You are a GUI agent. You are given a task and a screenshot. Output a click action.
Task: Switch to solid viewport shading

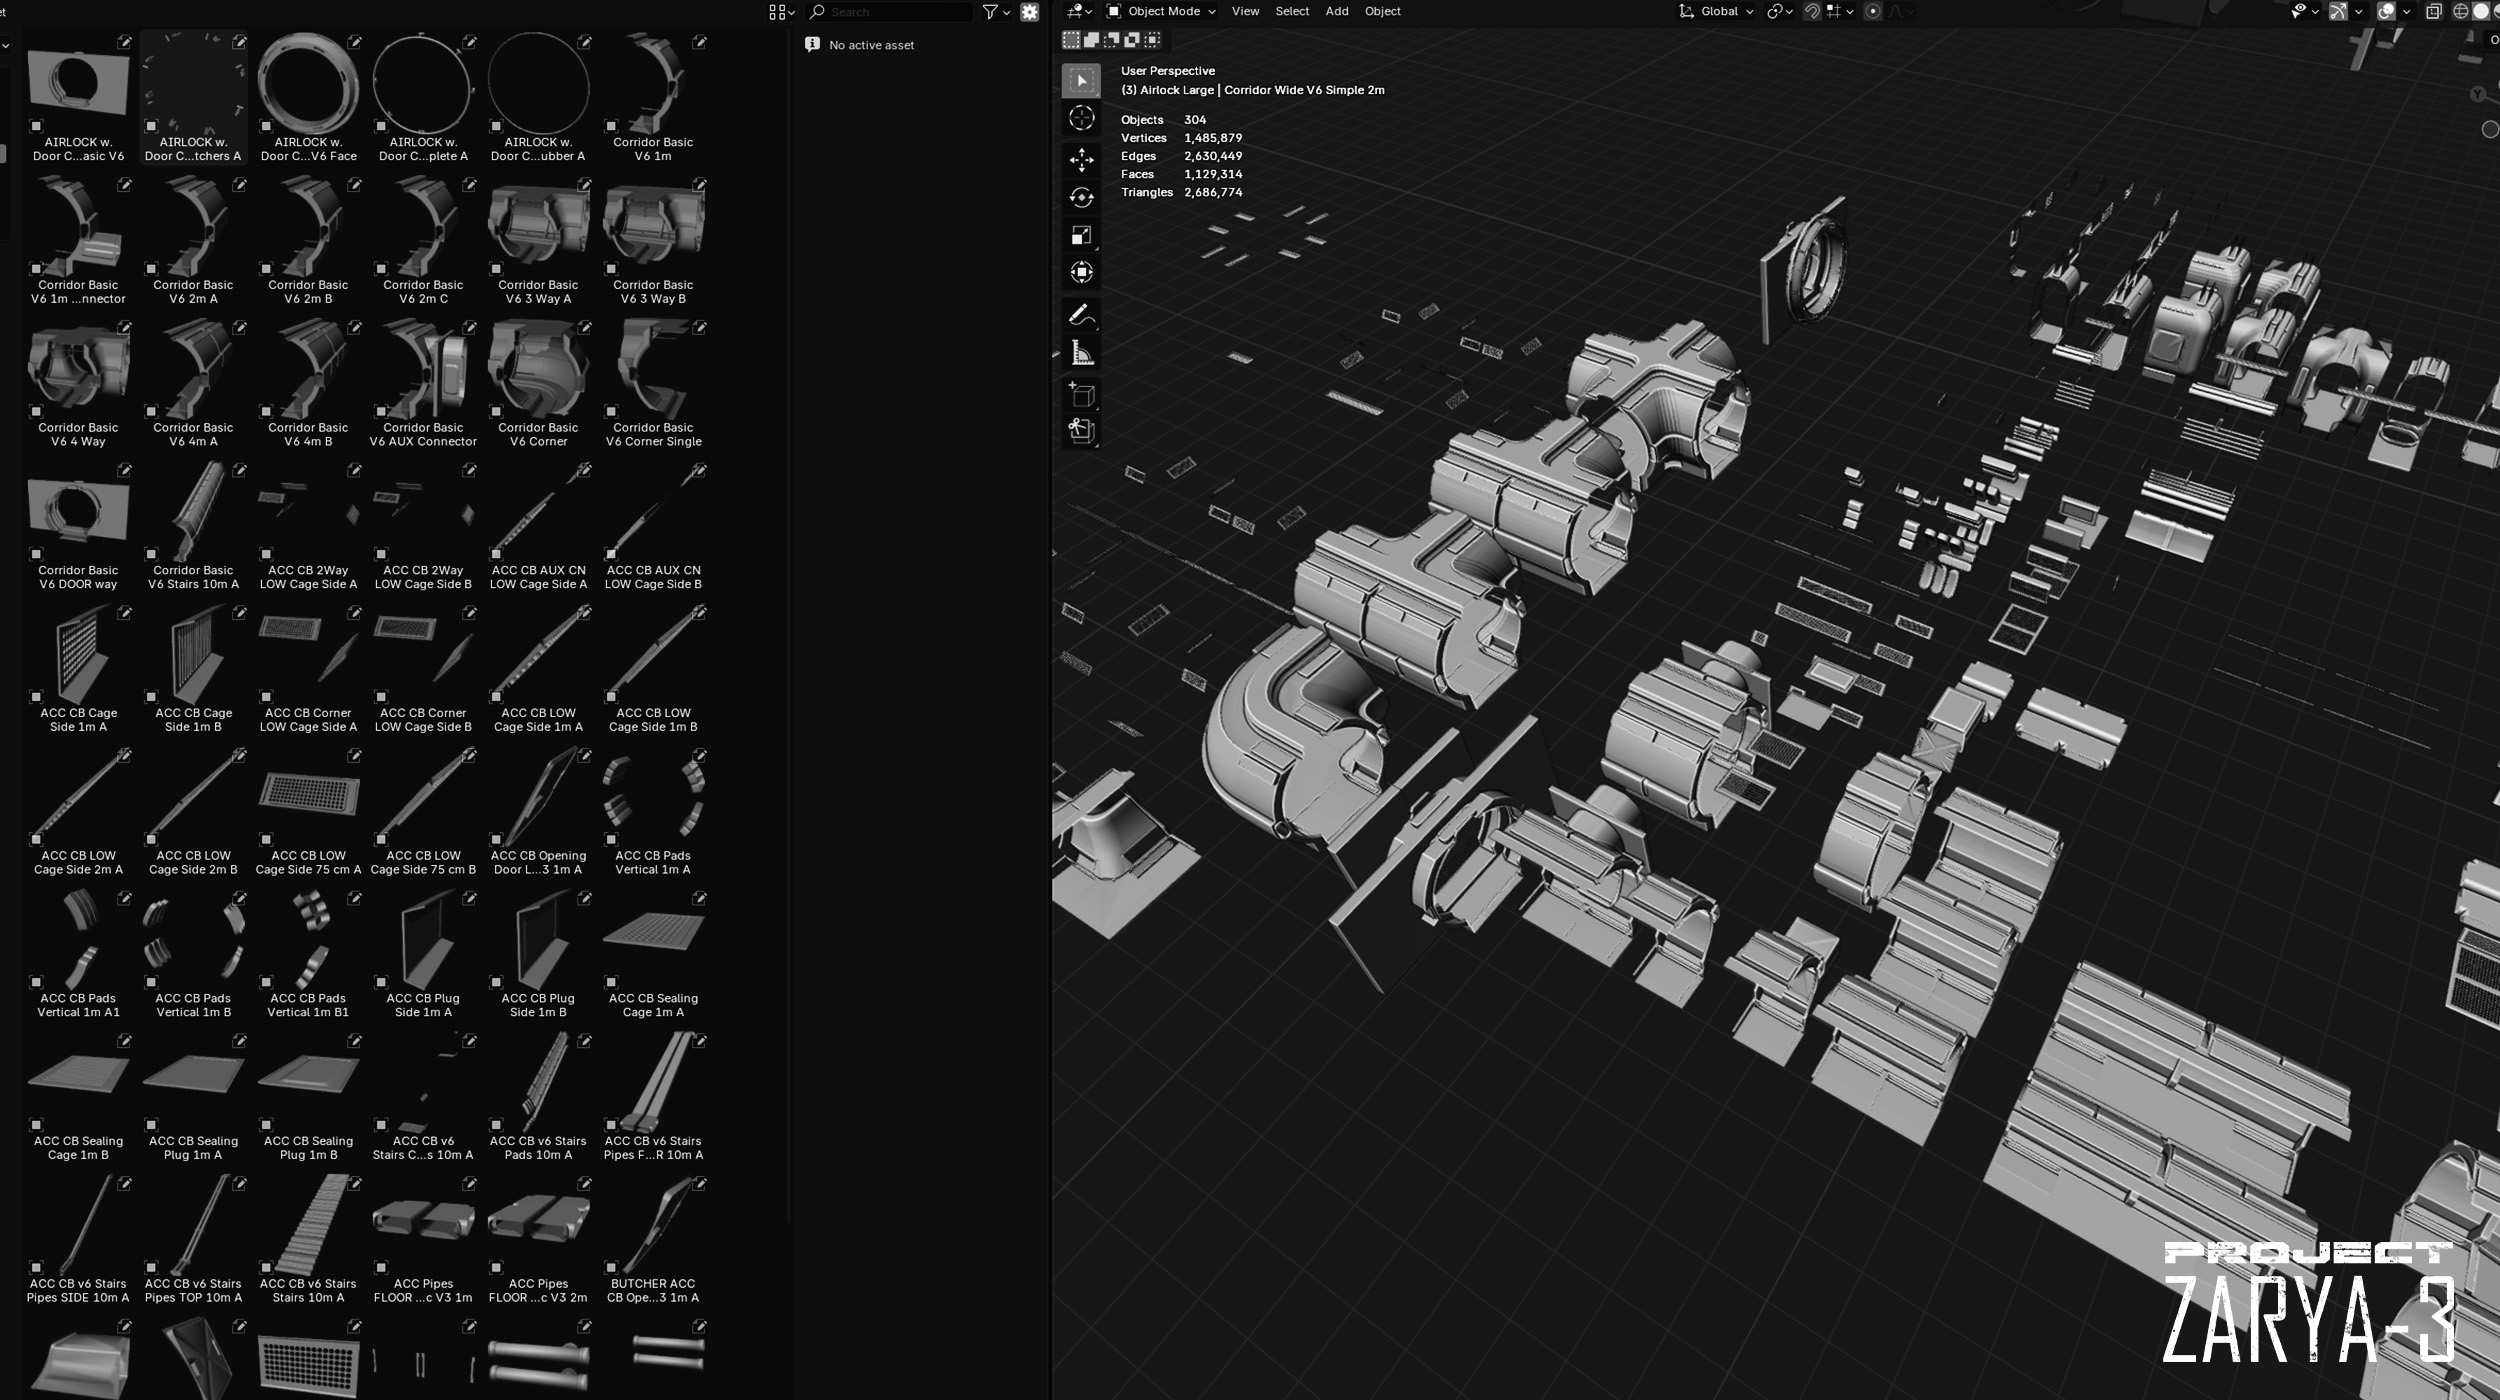pyautogui.click(x=2481, y=12)
